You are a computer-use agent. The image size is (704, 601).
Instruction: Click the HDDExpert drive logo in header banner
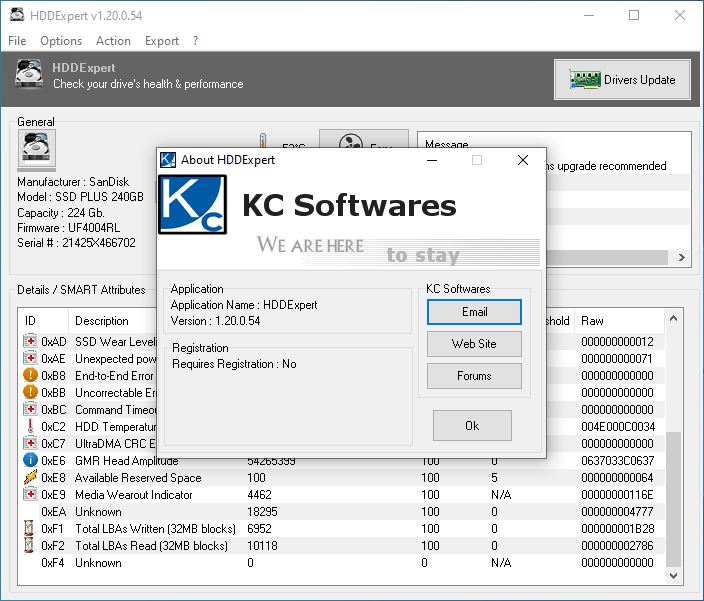tap(29, 73)
